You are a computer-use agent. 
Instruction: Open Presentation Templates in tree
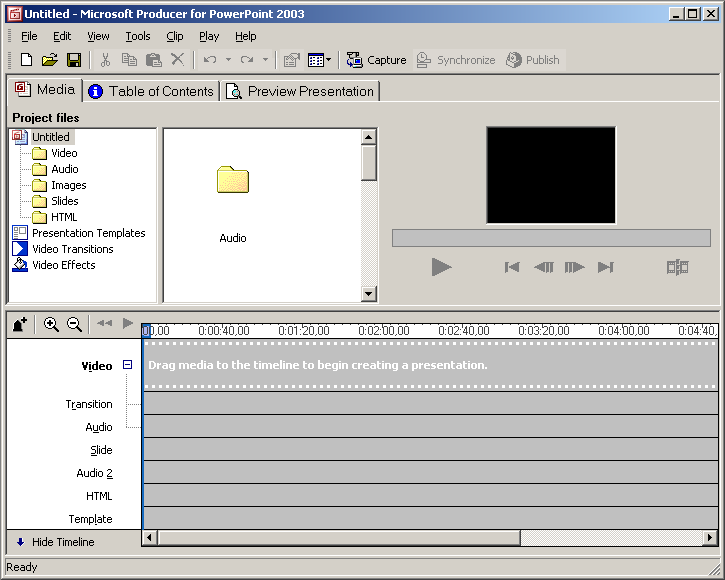coord(88,233)
